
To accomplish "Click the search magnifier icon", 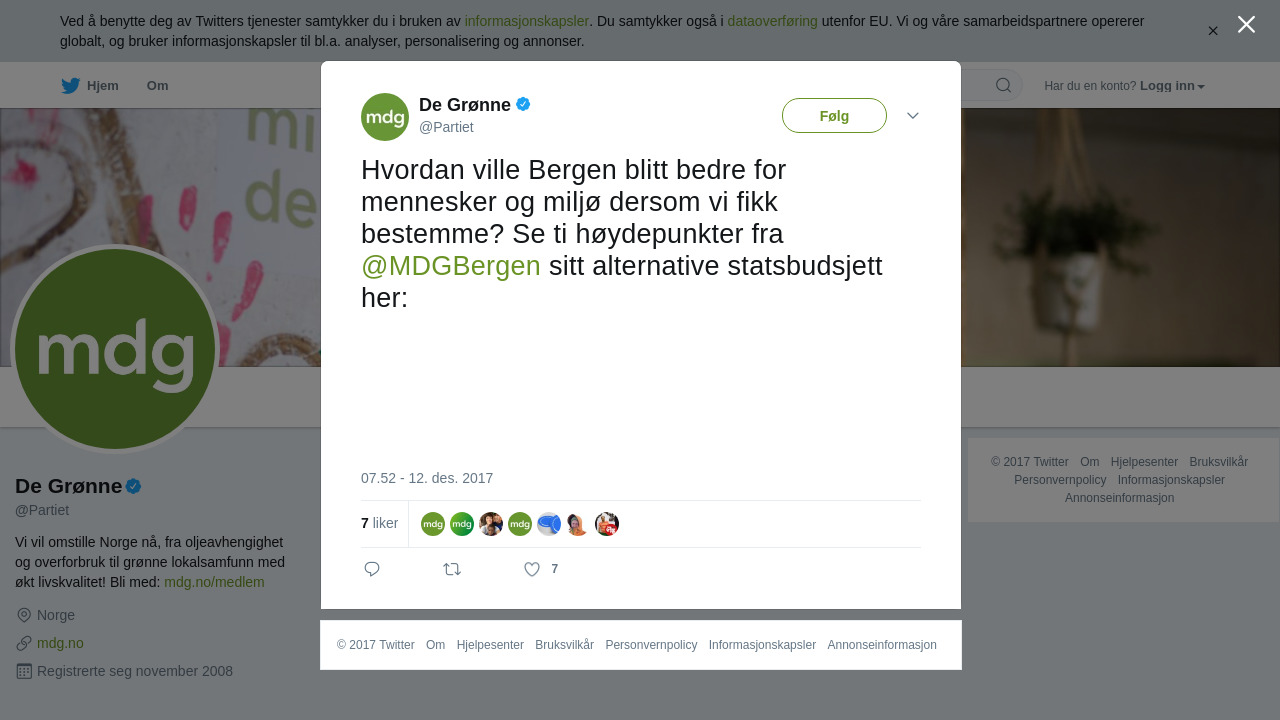I will pos(1003,85).
